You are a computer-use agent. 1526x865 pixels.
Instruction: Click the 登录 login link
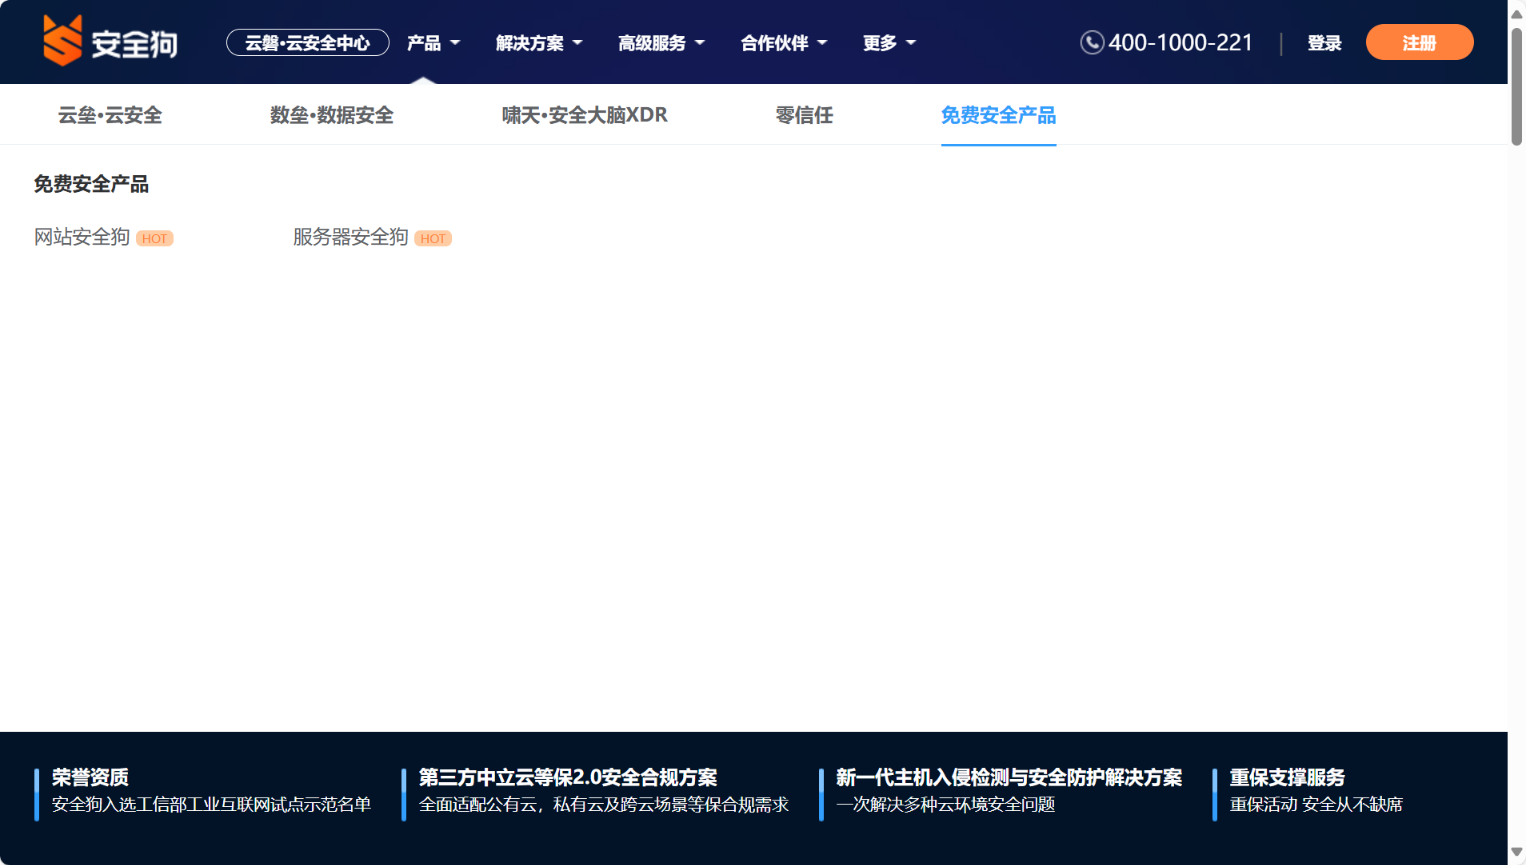pos(1325,43)
